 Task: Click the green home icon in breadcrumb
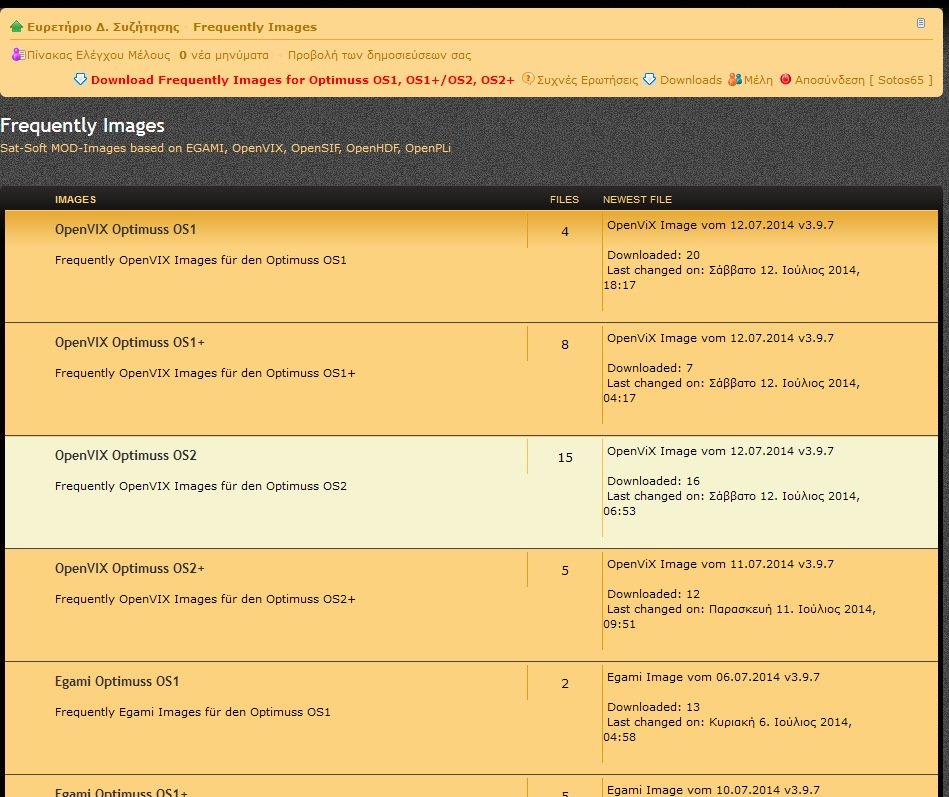tap(16, 27)
